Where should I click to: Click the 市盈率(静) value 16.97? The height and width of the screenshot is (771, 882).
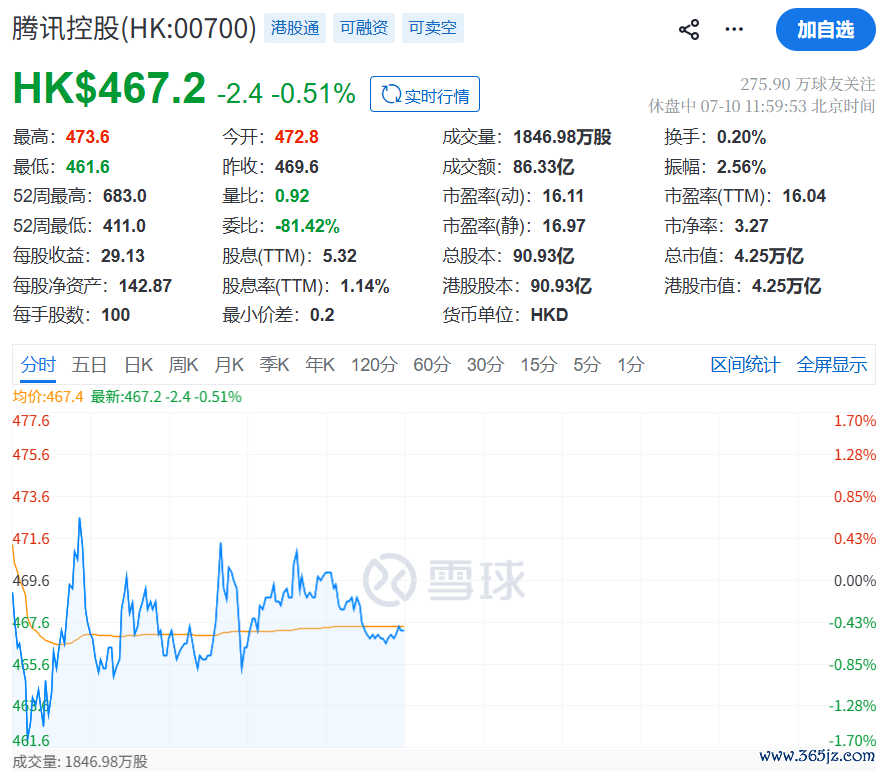click(564, 226)
